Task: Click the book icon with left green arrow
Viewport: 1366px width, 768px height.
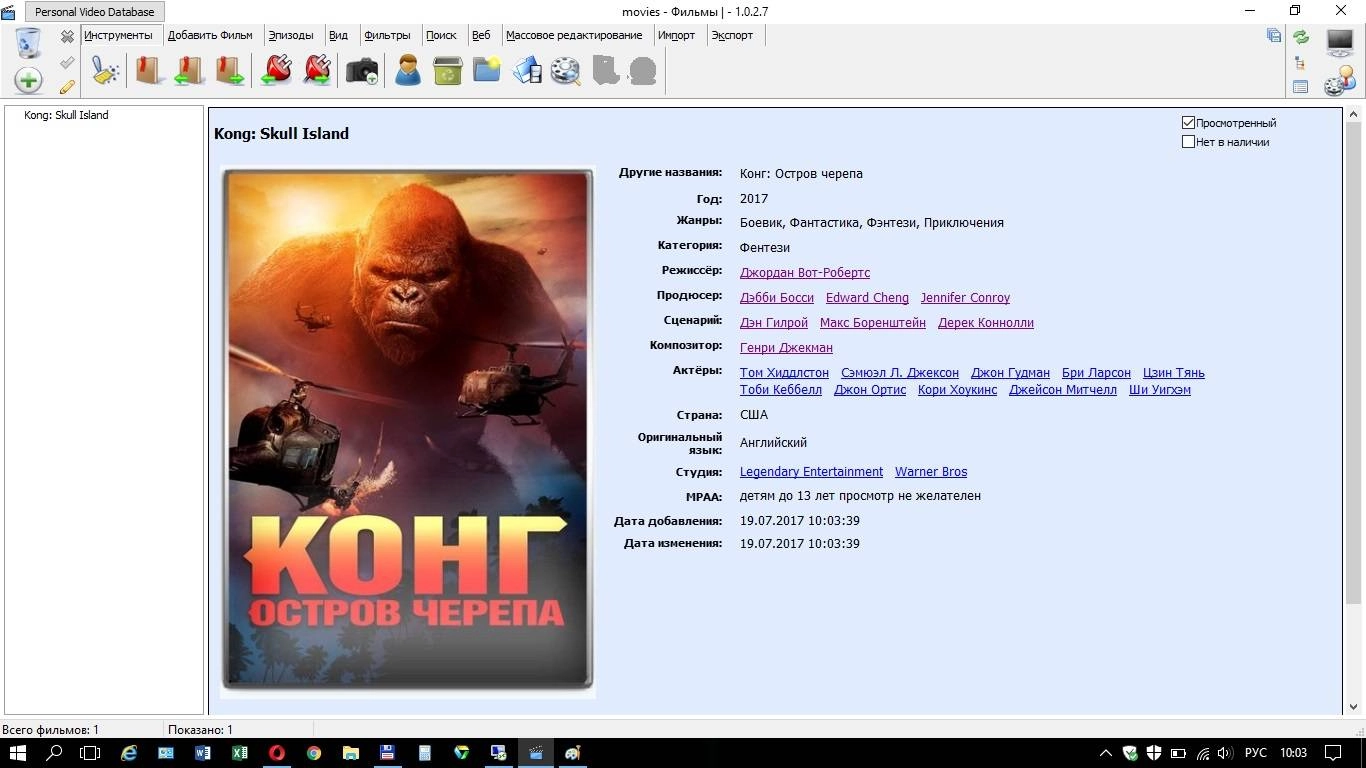Action: [x=189, y=70]
